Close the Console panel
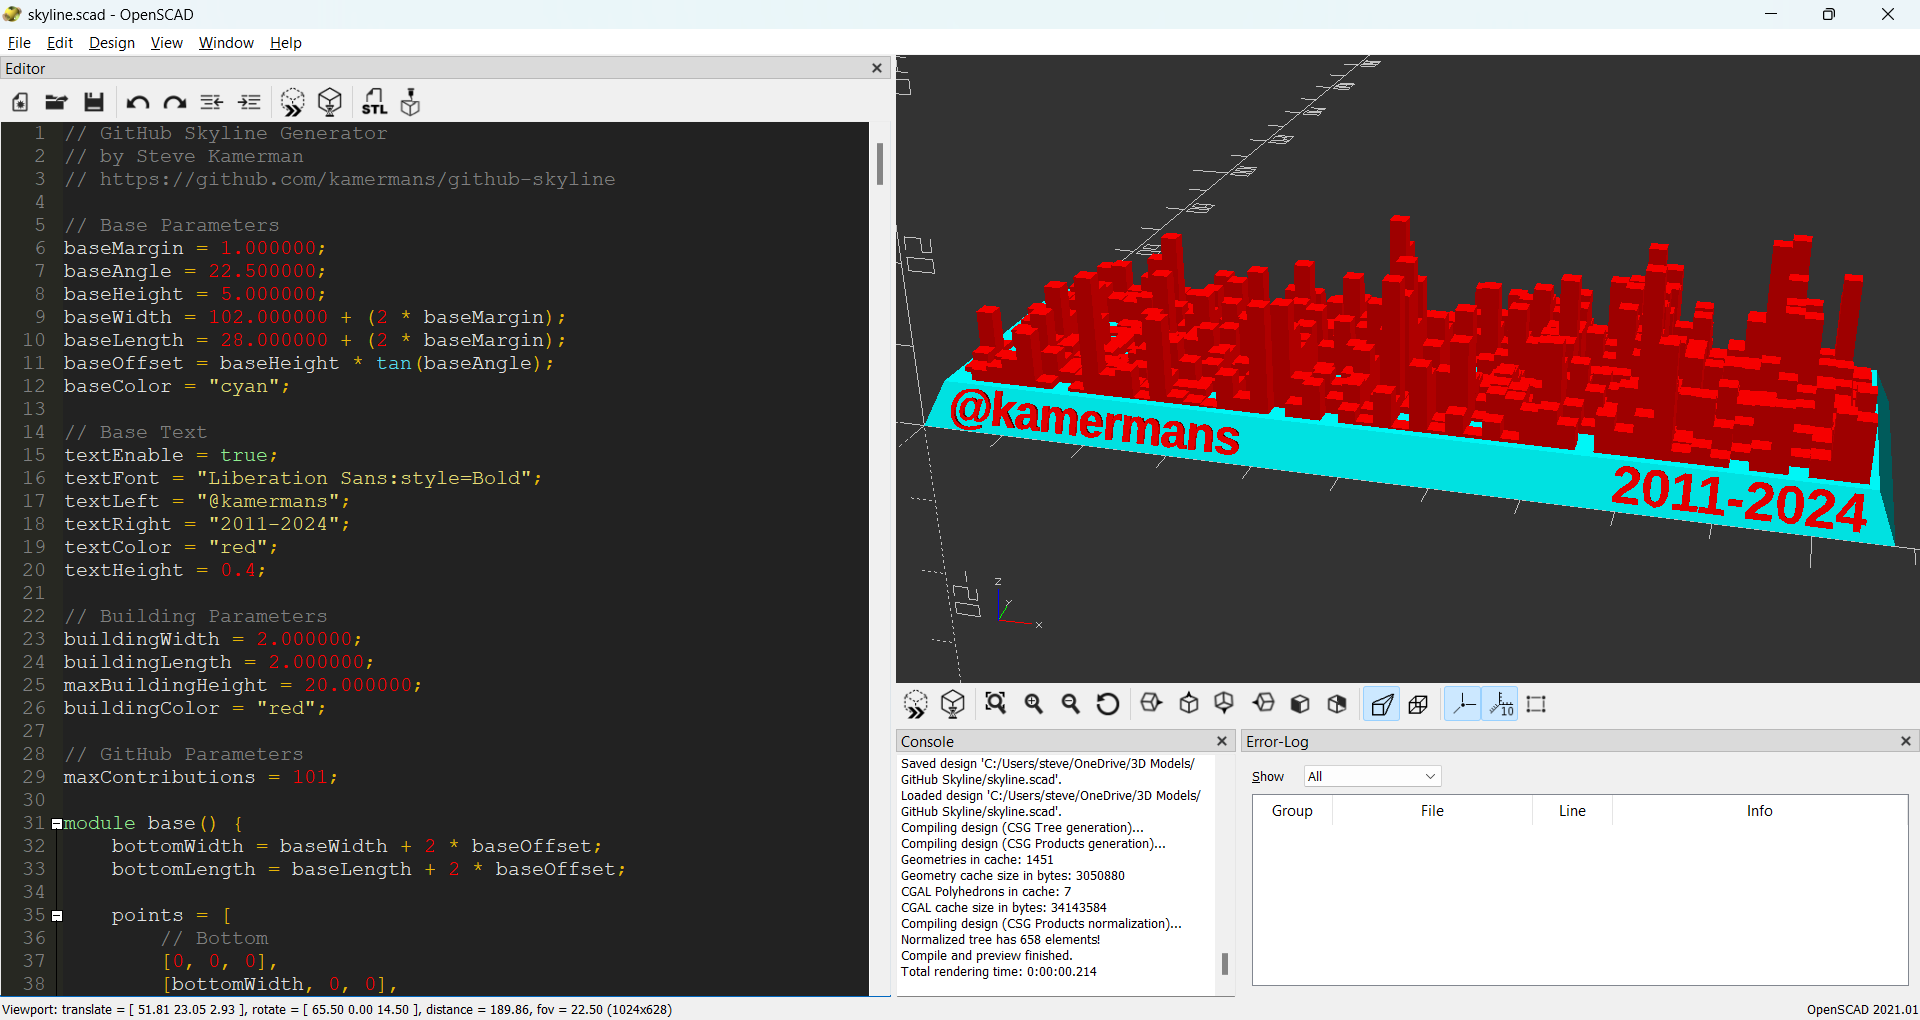The width and height of the screenshot is (1920, 1020). pos(1221,741)
